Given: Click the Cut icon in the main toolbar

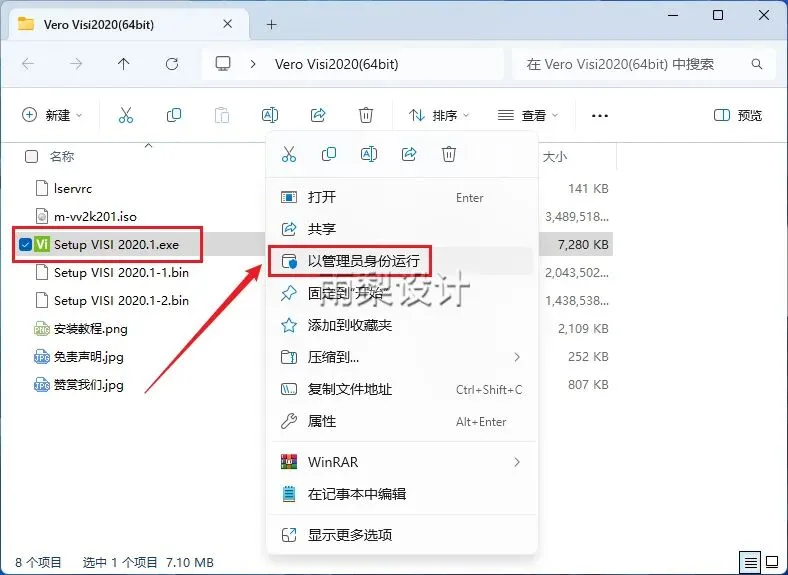Looking at the screenshot, I should (x=126, y=116).
